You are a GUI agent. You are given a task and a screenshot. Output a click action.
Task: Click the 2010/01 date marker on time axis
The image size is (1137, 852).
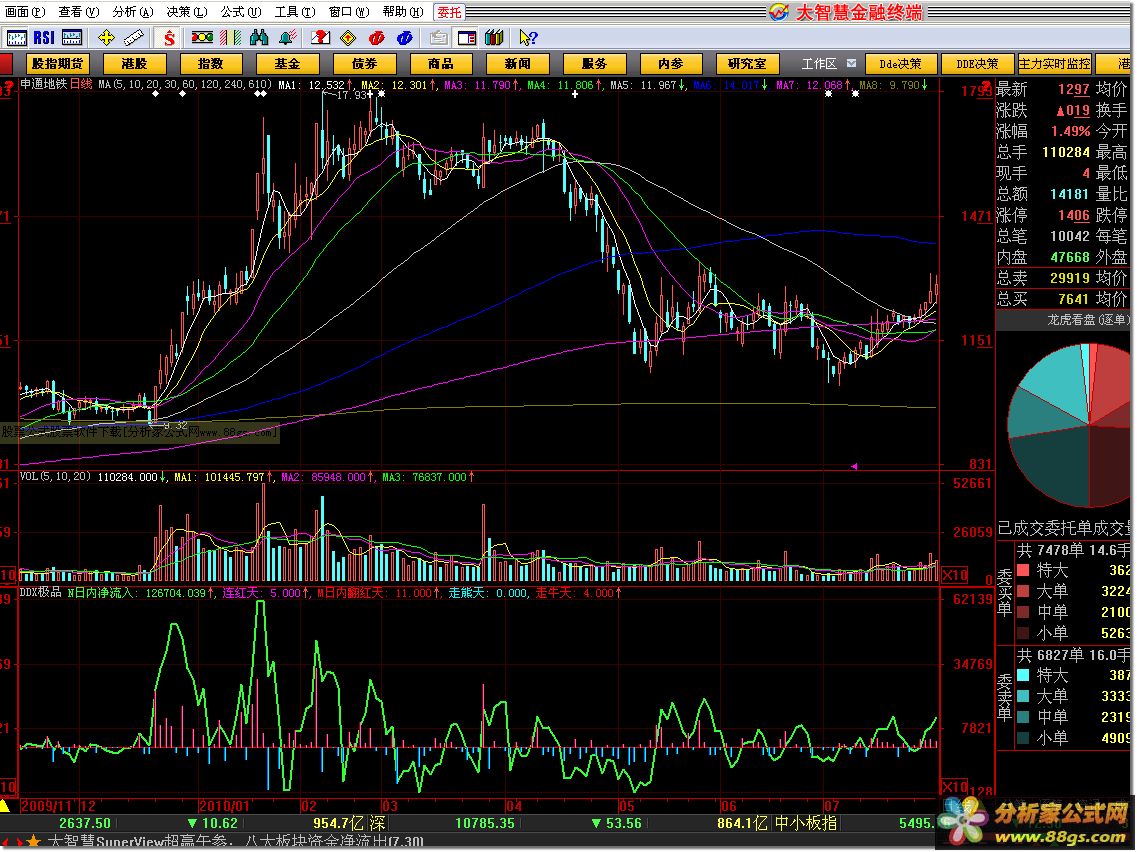tap(223, 806)
